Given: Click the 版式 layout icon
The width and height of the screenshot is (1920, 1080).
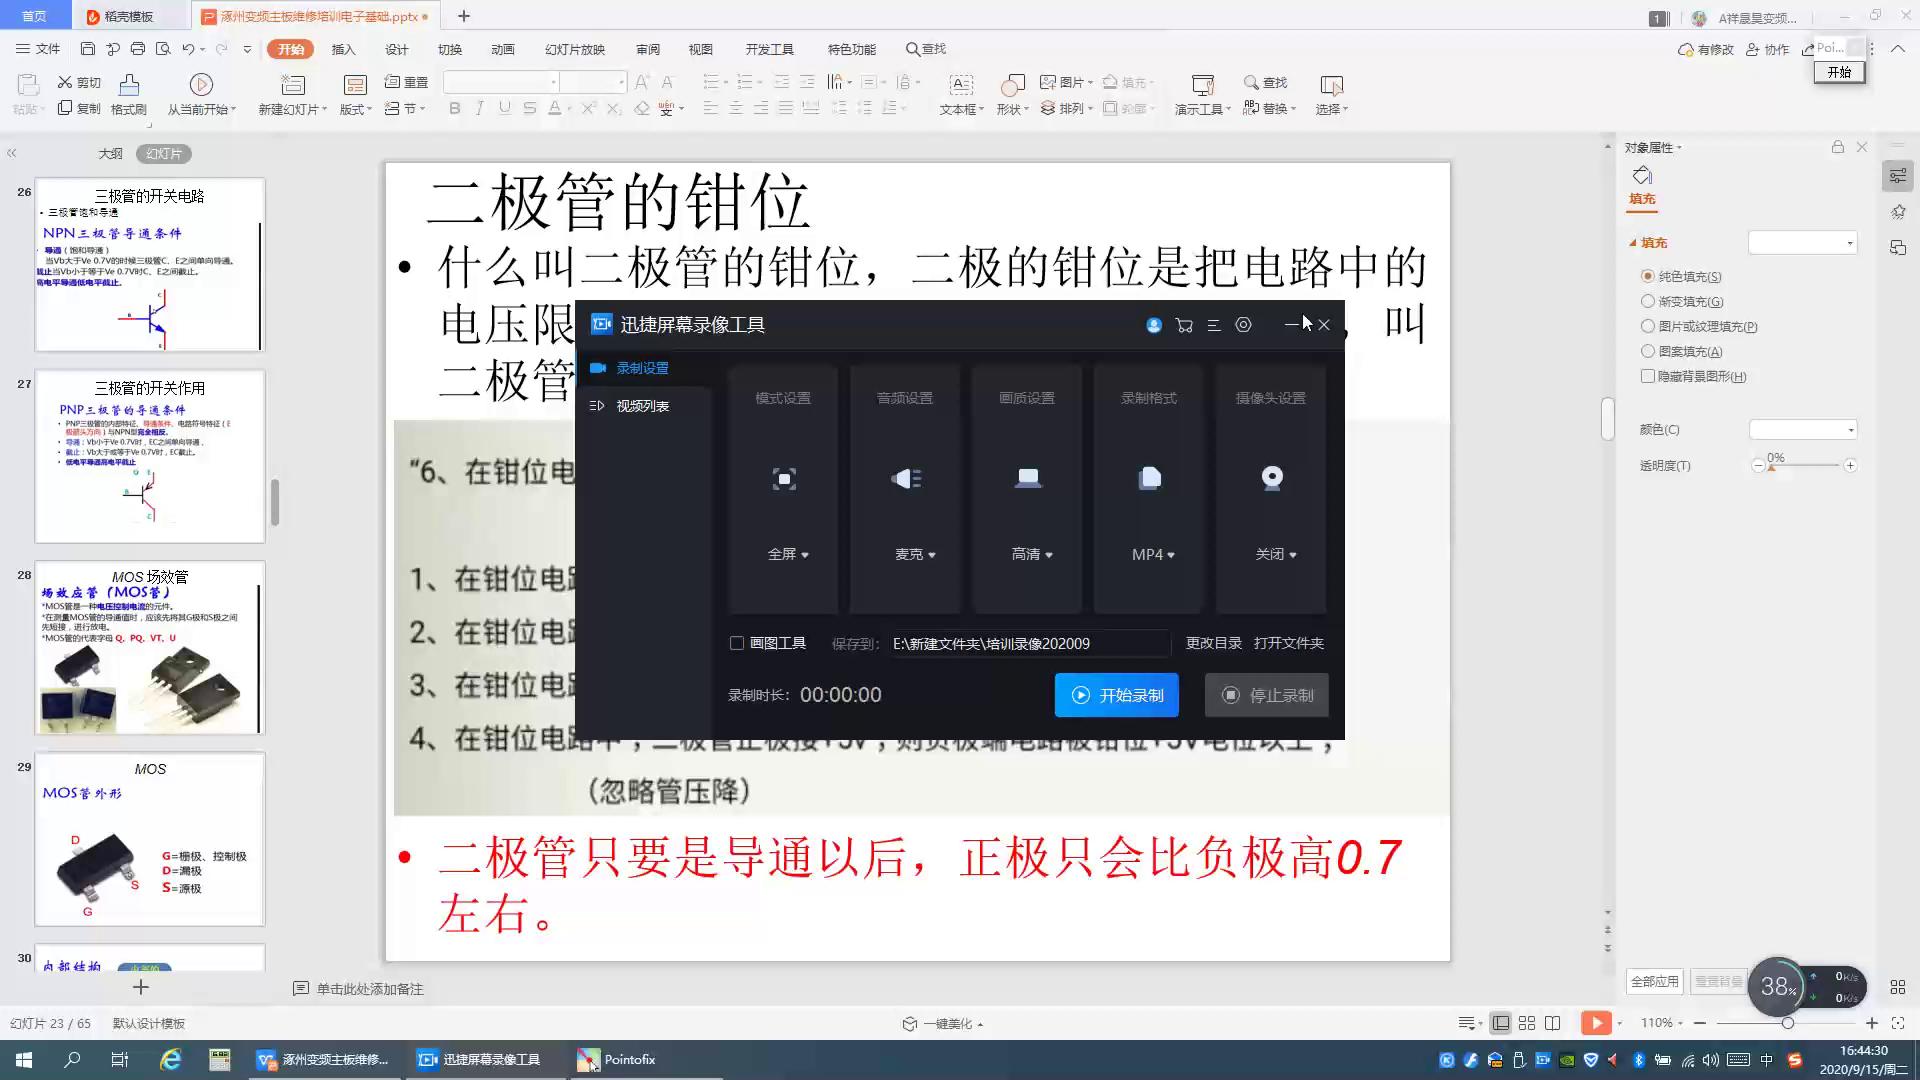Looking at the screenshot, I should point(355,85).
